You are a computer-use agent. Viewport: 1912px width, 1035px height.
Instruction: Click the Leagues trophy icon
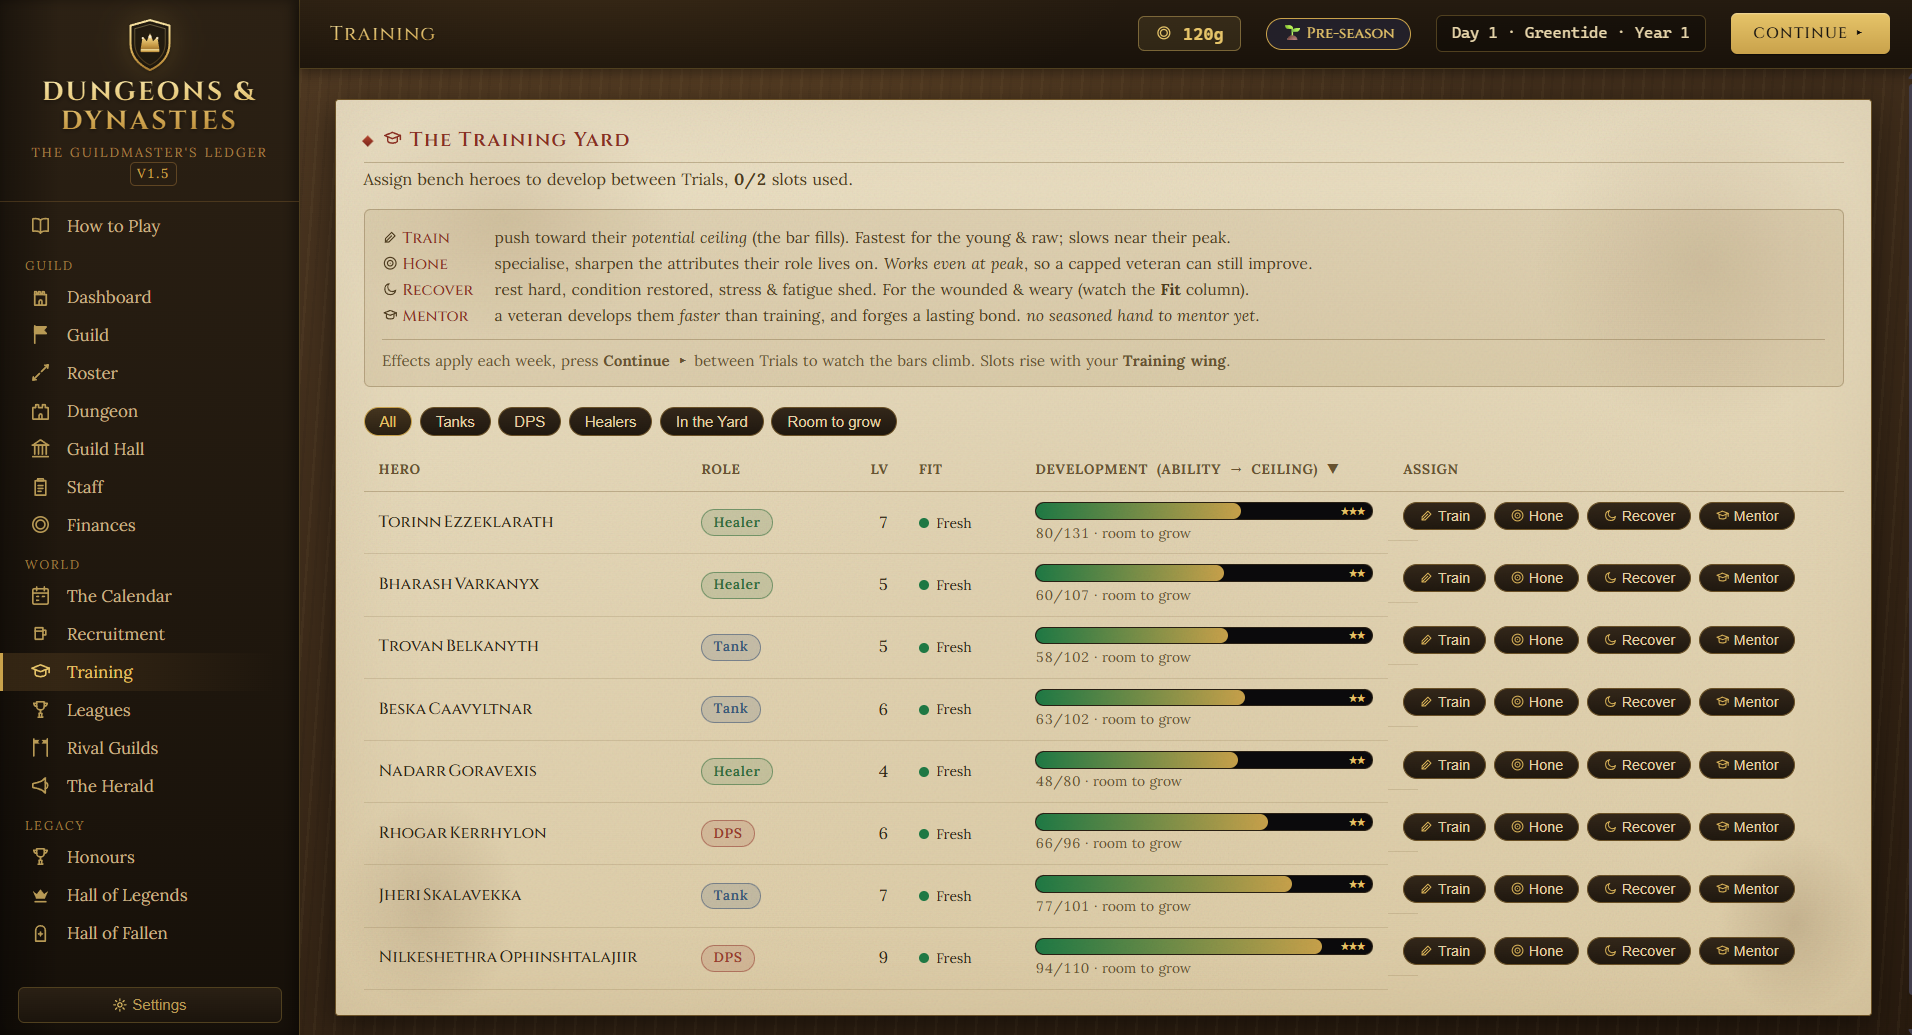[40, 710]
